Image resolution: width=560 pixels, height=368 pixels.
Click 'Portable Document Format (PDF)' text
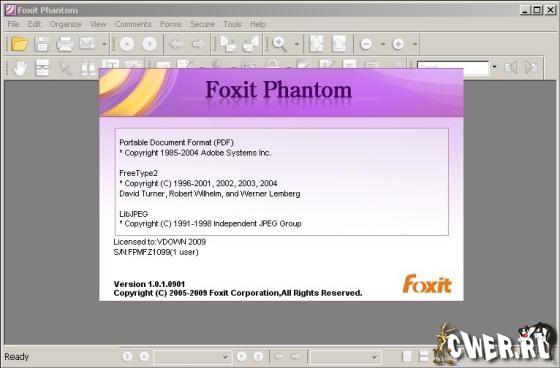(x=176, y=143)
